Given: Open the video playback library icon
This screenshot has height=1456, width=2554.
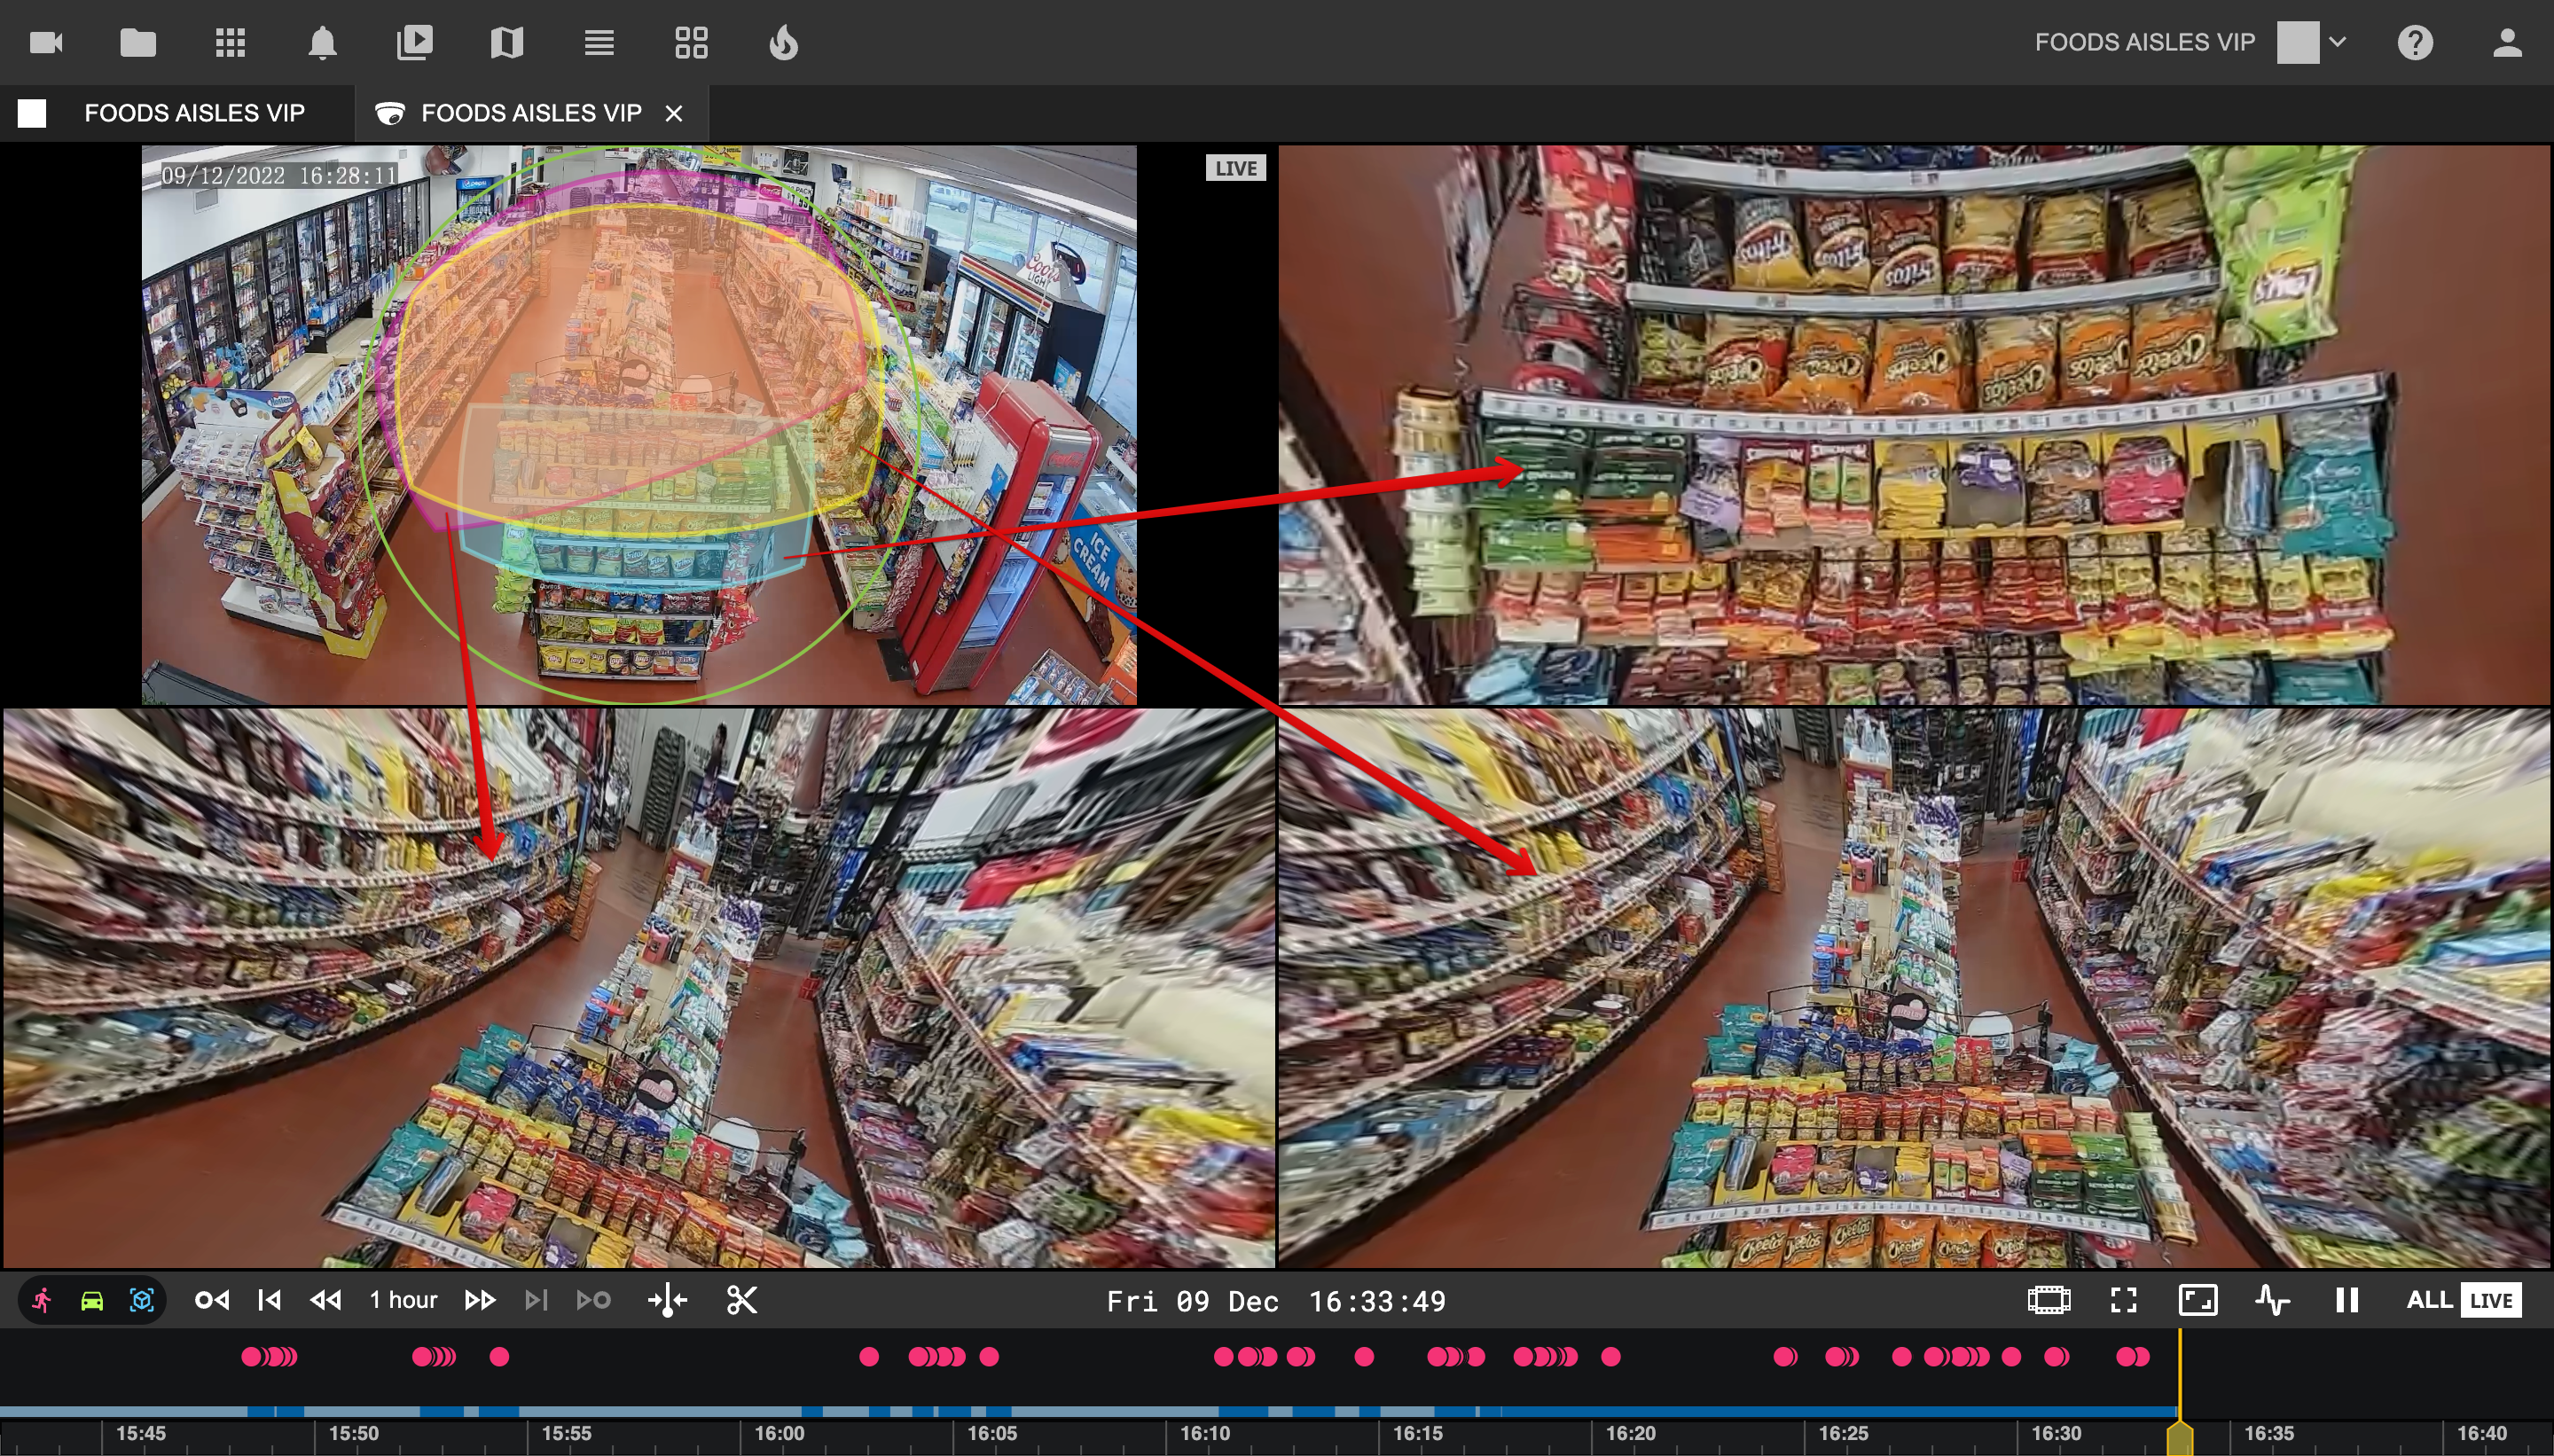Looking at the screenshot, I should point(414,42).
